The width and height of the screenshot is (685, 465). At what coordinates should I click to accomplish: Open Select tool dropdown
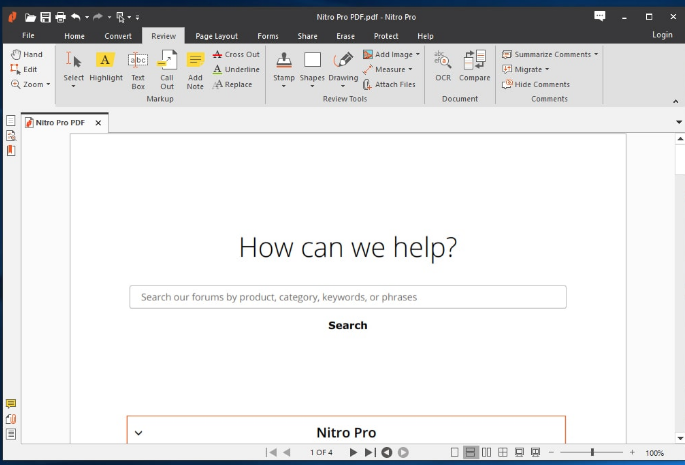(x=73, y=86)
